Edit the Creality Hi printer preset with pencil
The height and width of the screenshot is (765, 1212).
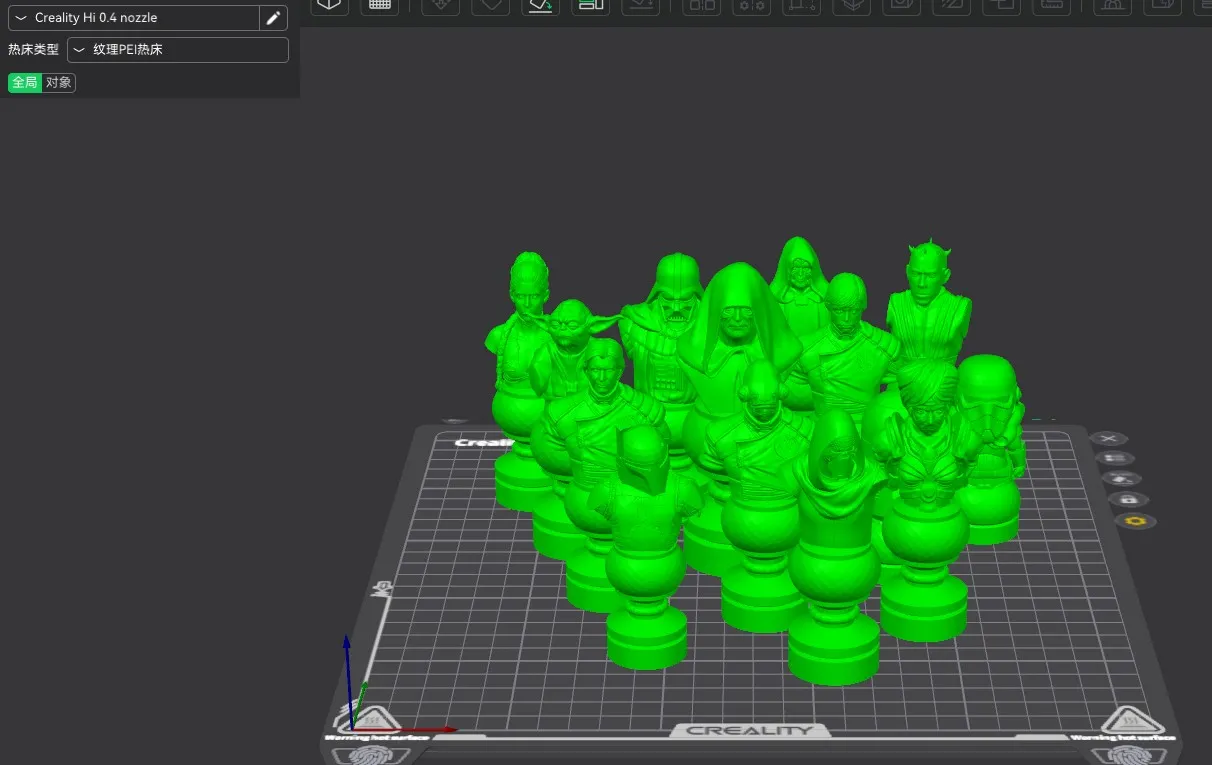tap(273, 18)
